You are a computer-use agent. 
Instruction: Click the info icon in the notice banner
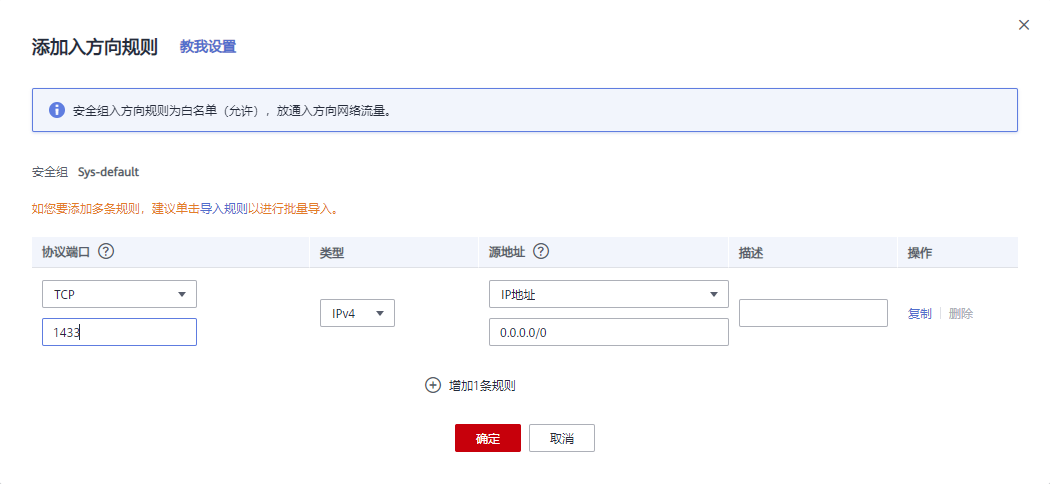57,110
